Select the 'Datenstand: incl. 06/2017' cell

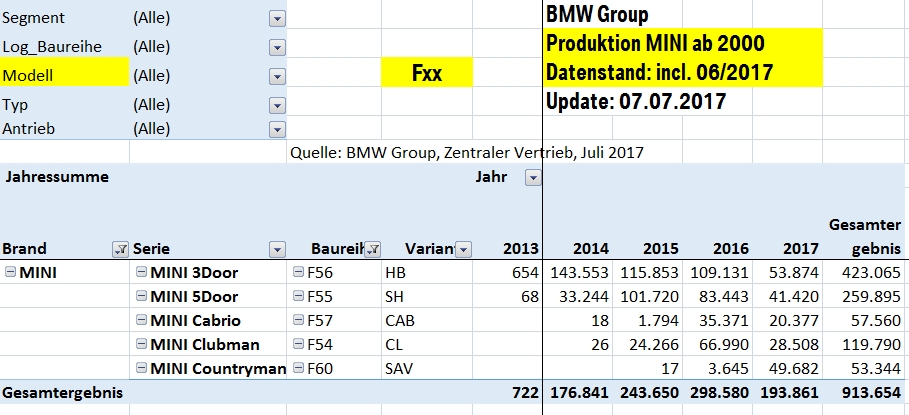660,72
